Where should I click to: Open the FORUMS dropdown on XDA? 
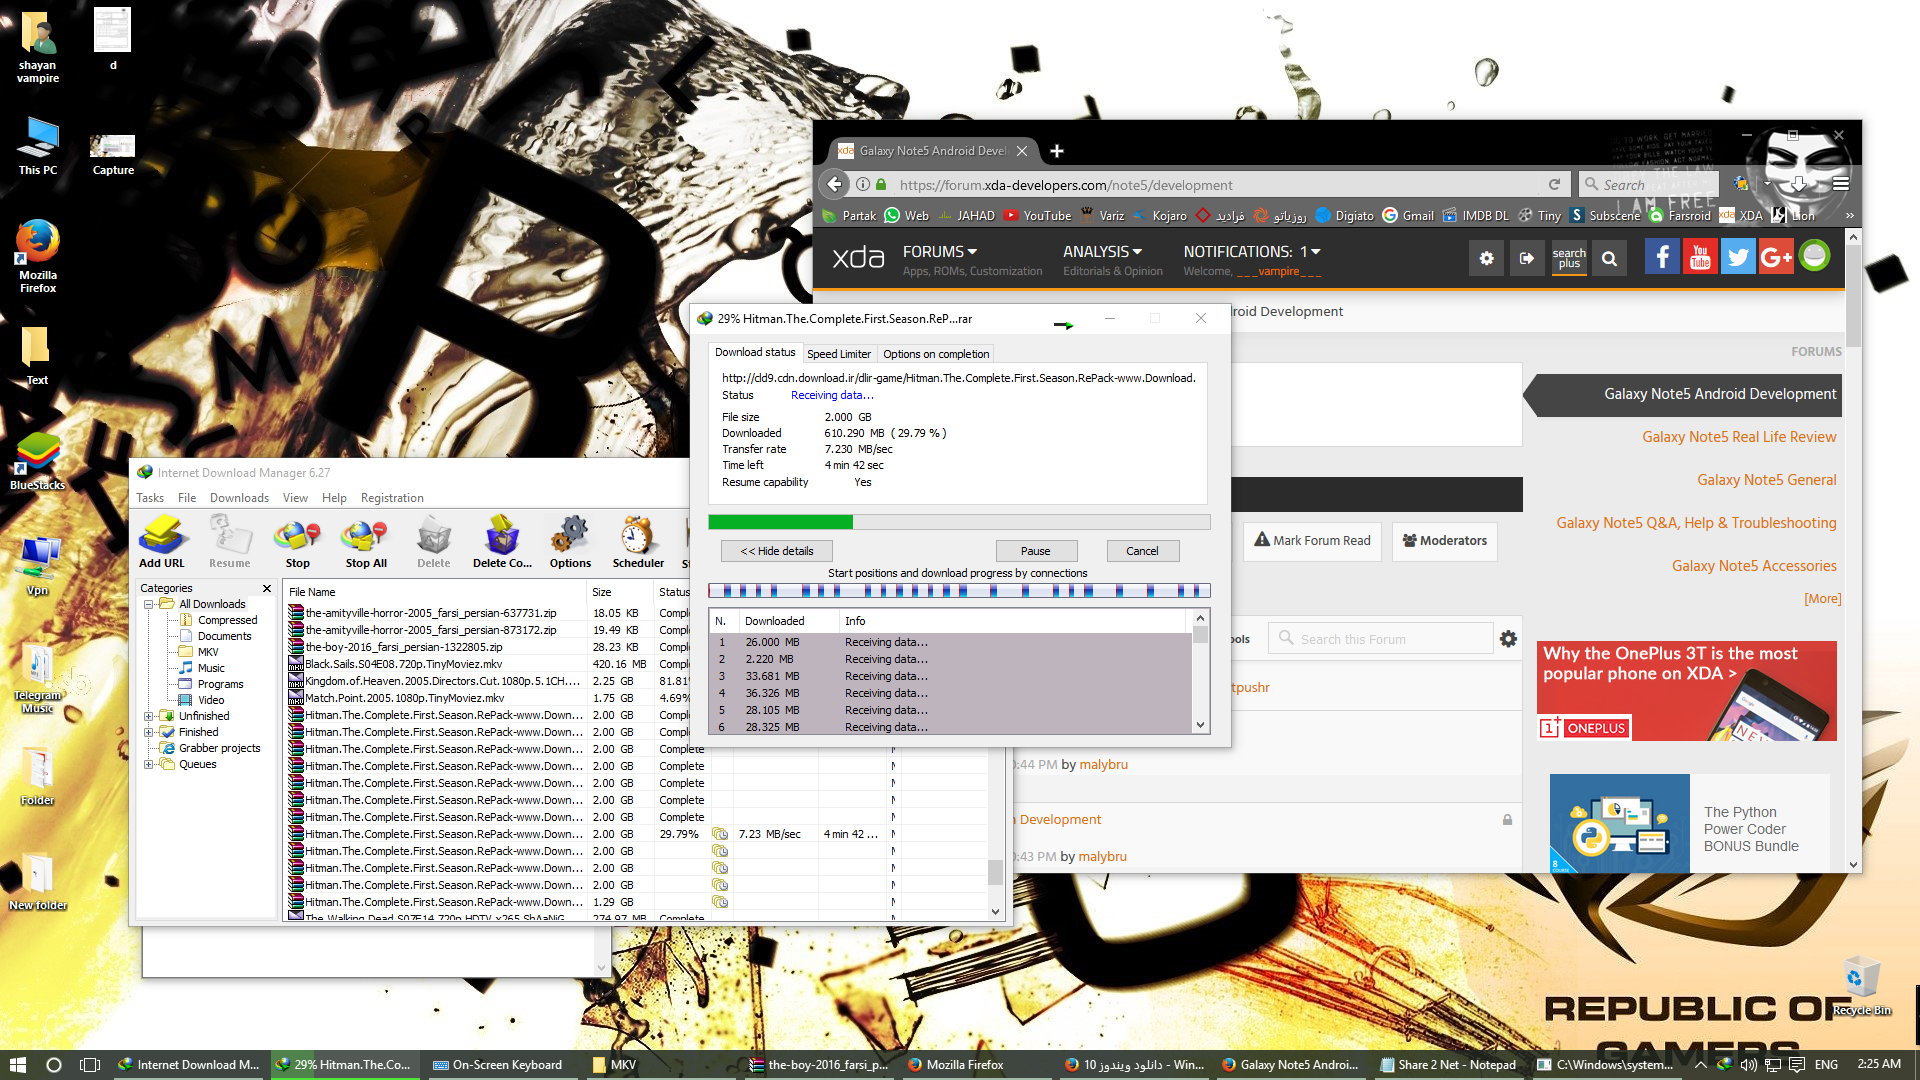coord(939,252)
